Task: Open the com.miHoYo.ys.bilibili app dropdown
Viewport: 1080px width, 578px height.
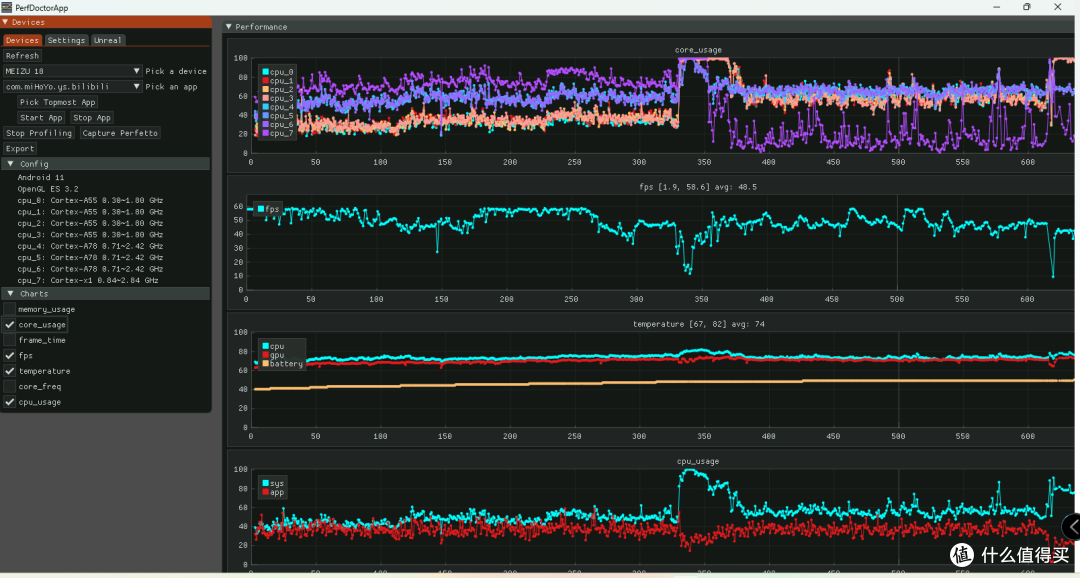Action: (73, 87)
